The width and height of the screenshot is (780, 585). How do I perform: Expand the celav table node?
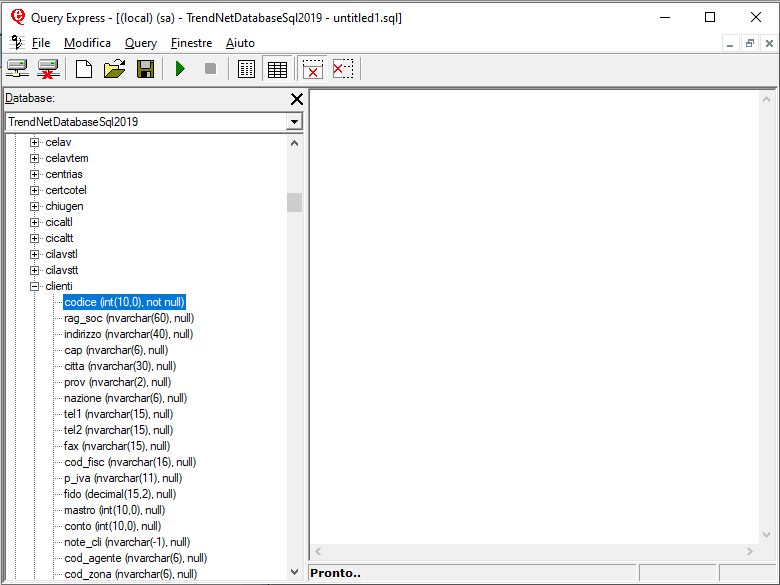point(34,142)
